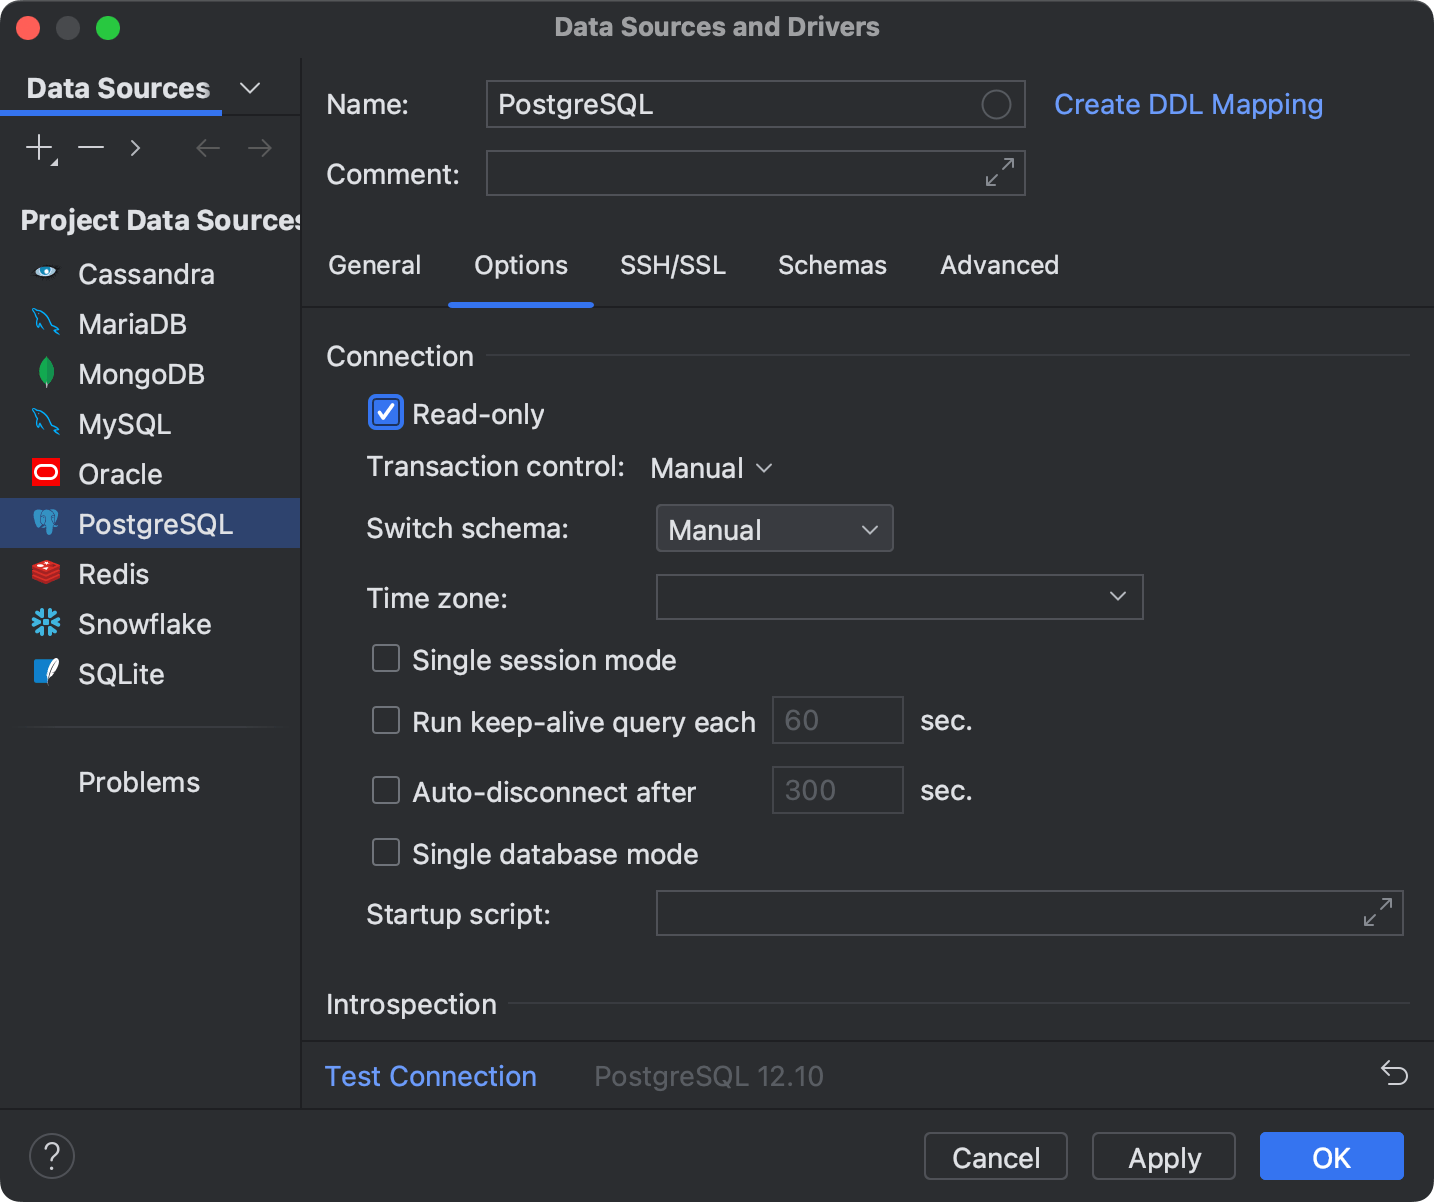Select the Oracle database icon

(x=45, y=473)
